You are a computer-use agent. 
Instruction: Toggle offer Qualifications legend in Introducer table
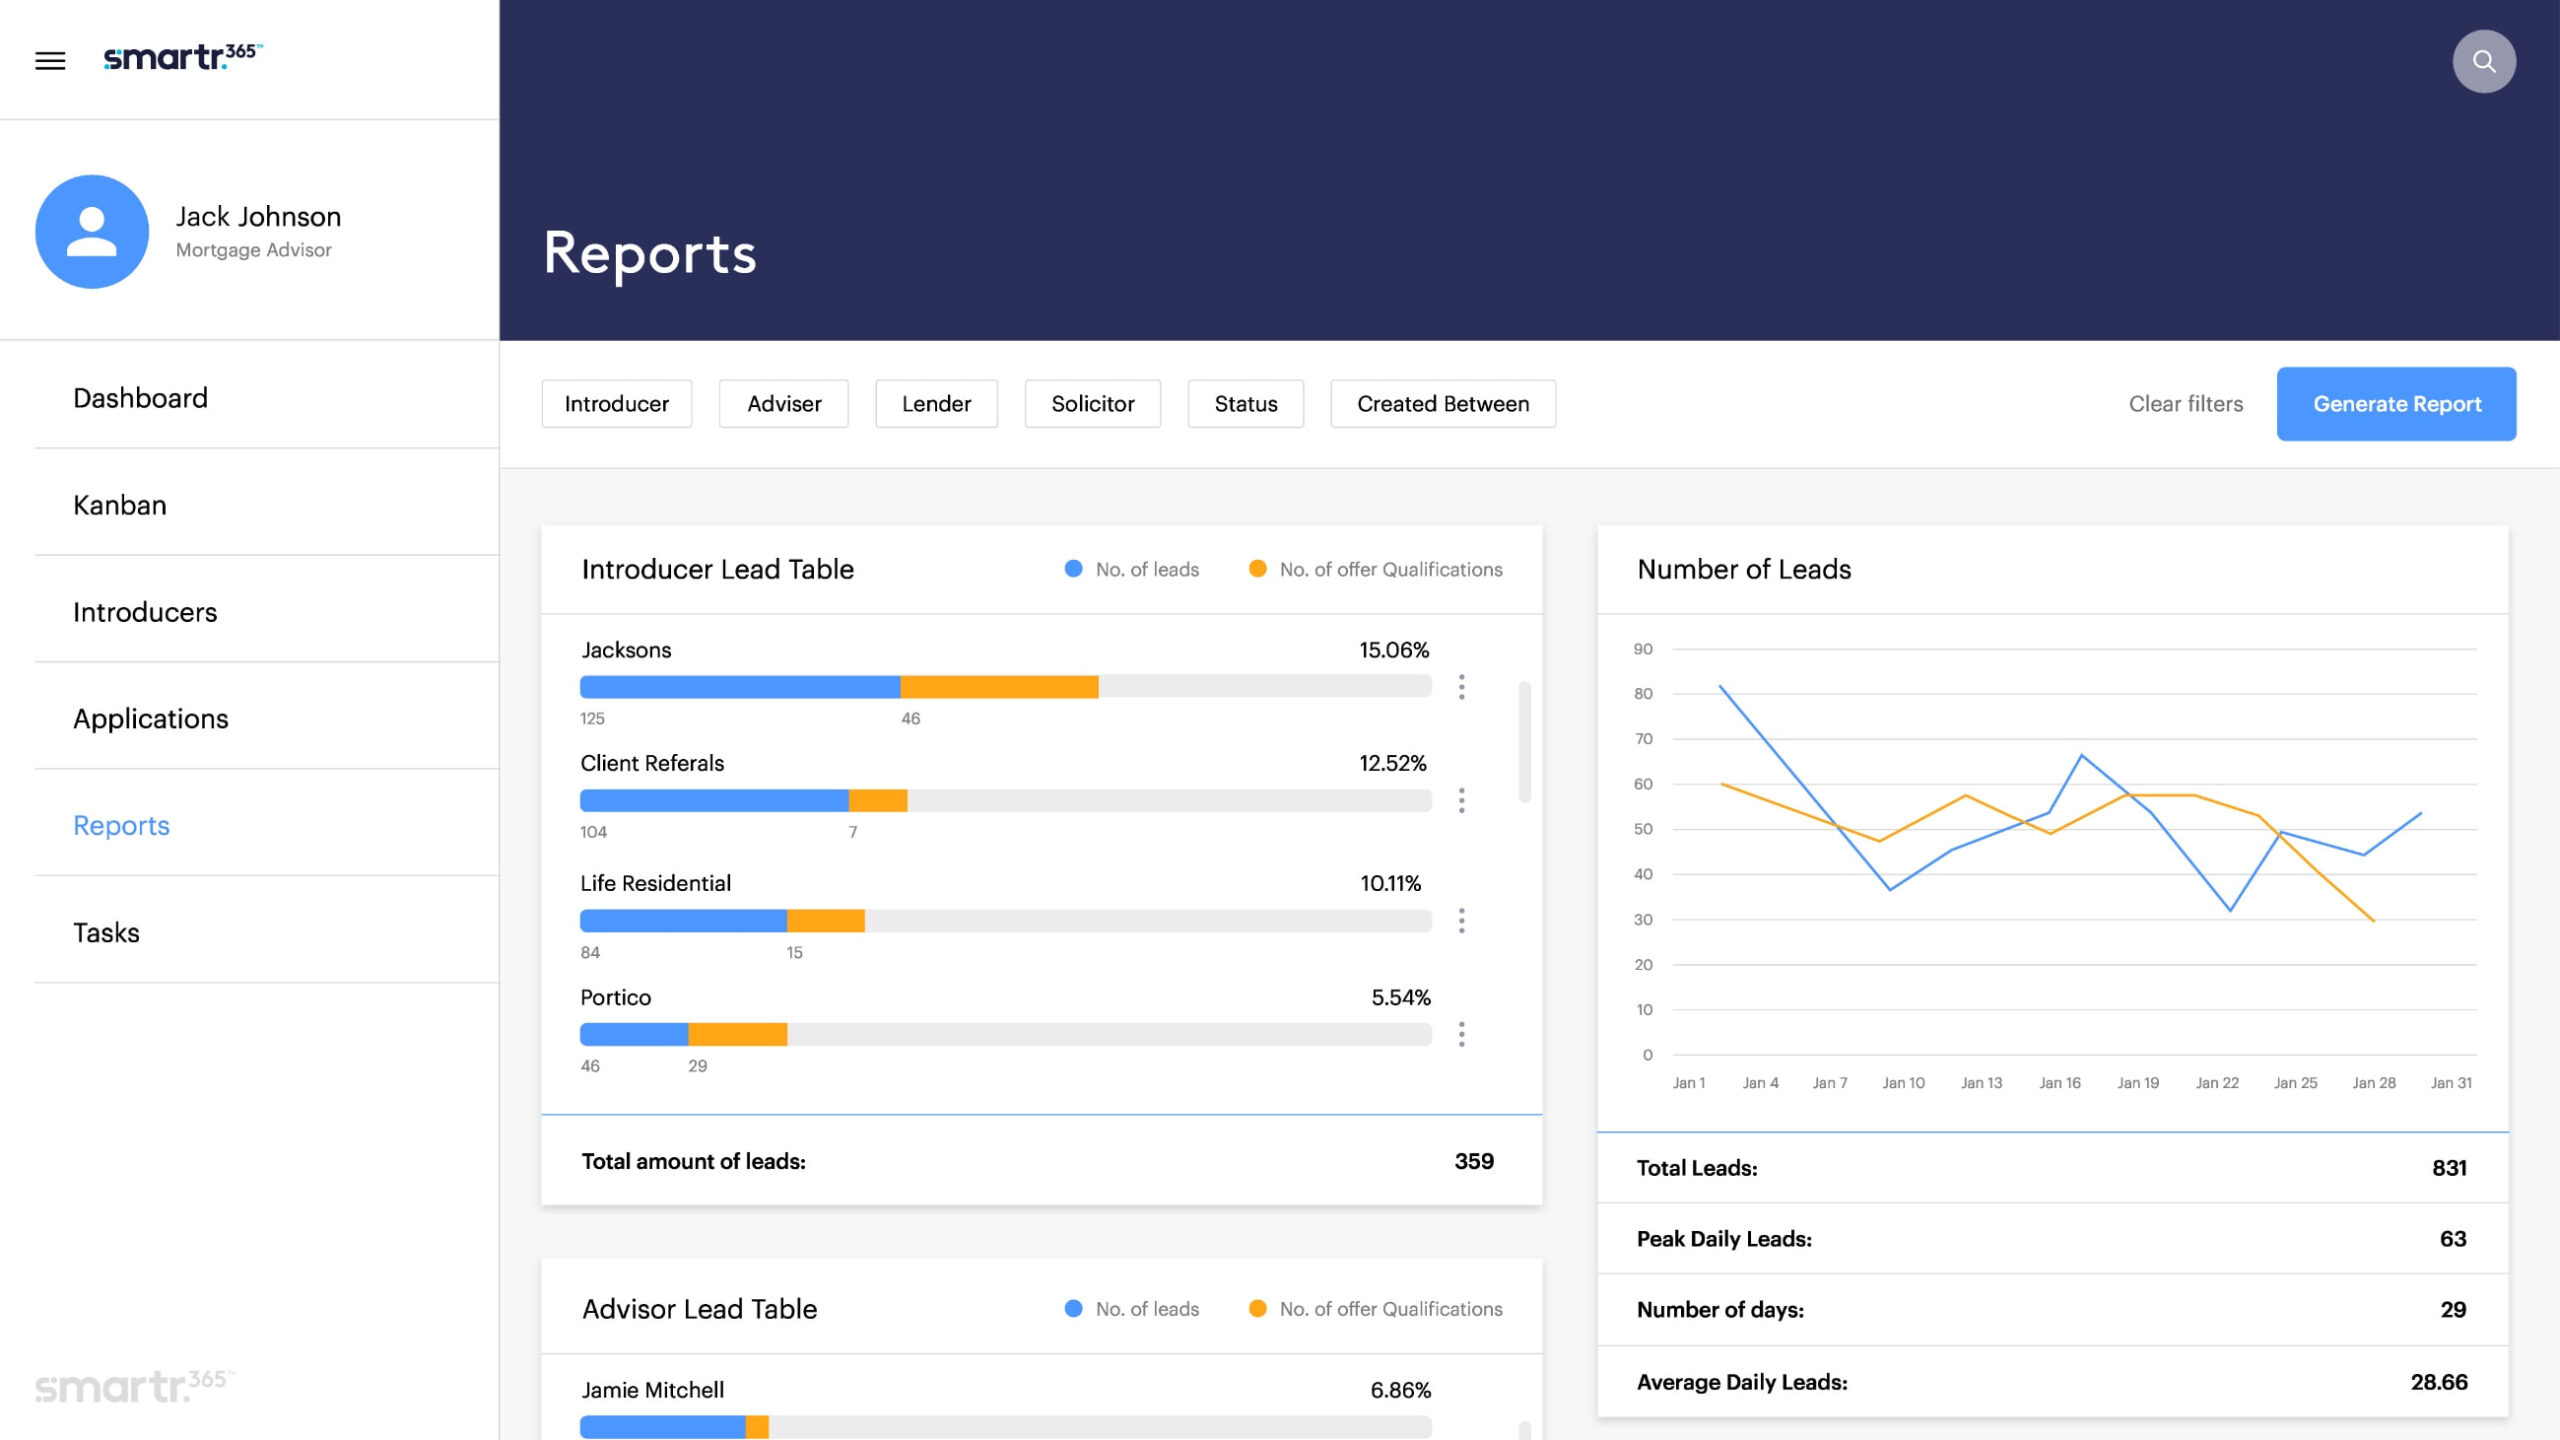tap(1375, 569)
